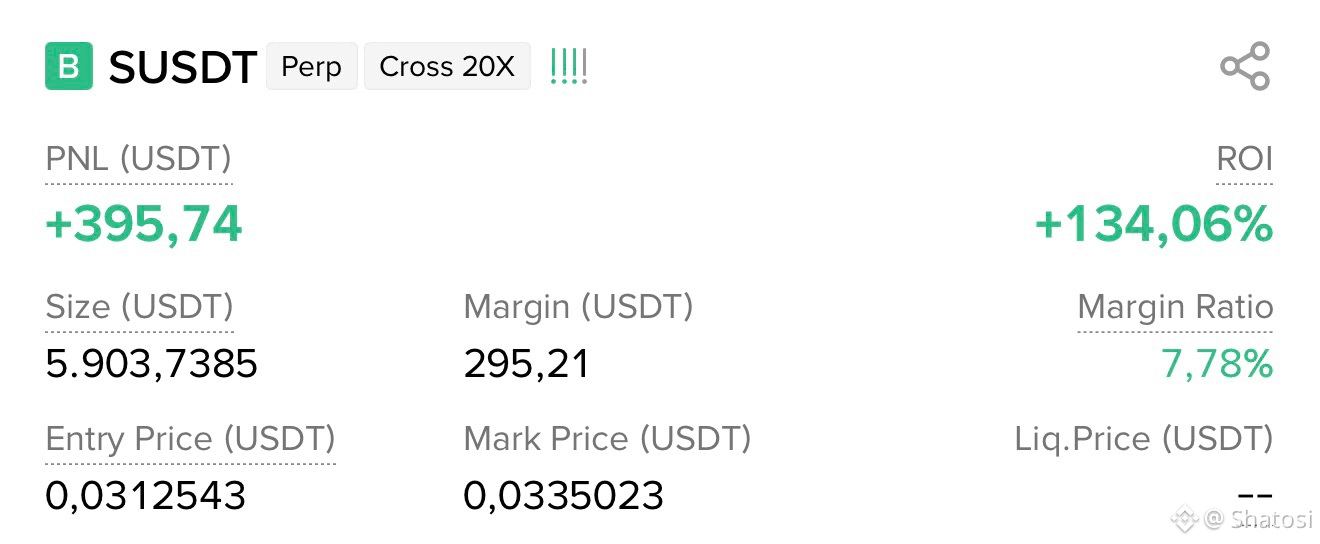
Task: Click the Entry Price (USDT) label
Action: (x=191, y=439)
